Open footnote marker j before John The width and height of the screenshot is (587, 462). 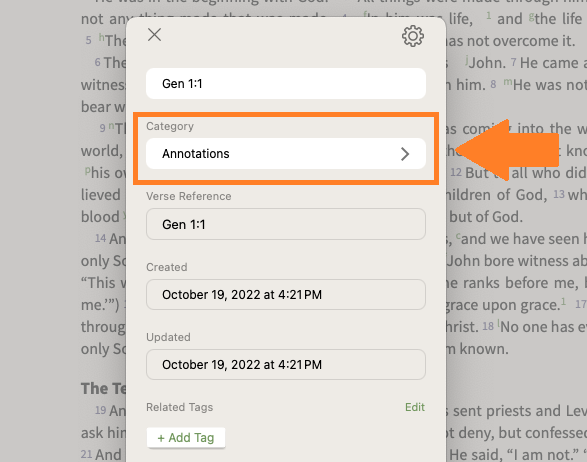tap(467, 59)
